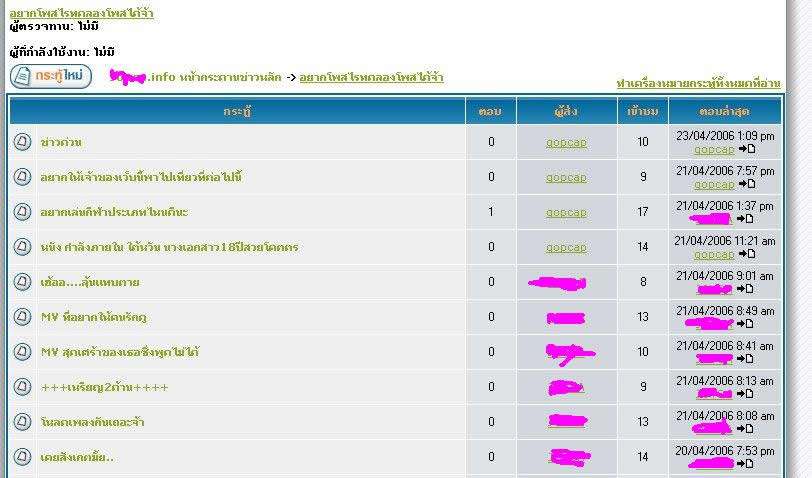The image size is (812, 478).
Task: Click last post arrow icon for 21/04/2006 9:01 am
Action: 746,289
